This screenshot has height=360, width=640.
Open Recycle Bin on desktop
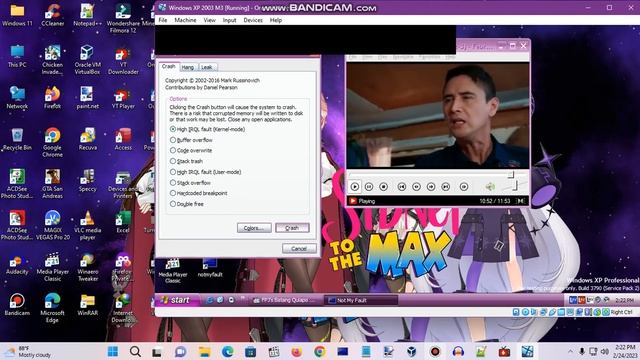coord(17,139)
